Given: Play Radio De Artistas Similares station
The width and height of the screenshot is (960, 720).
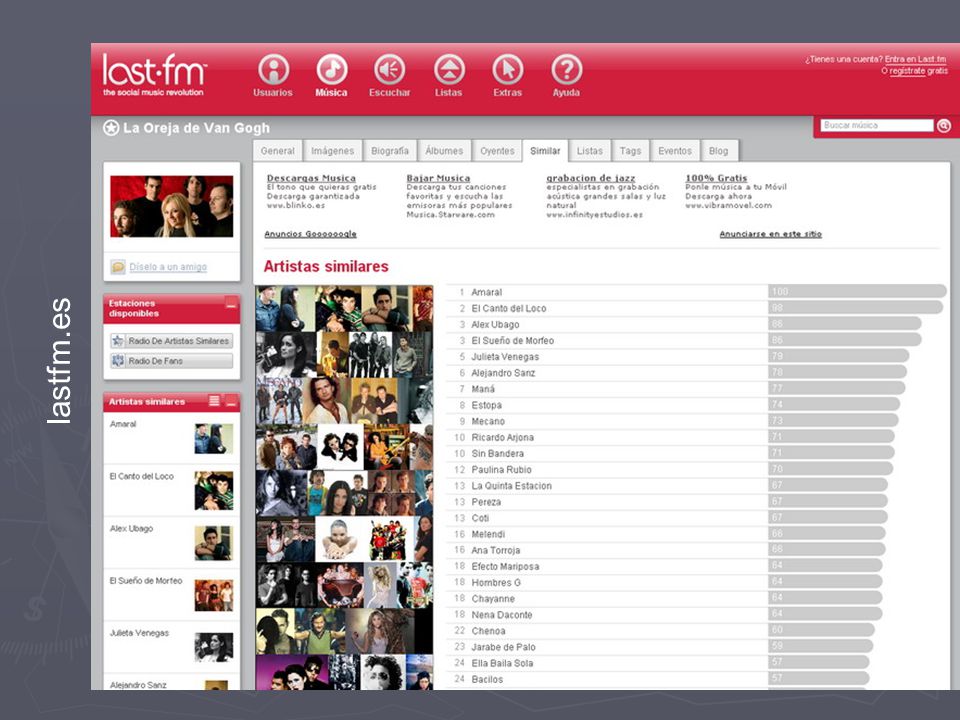Looking at the screenshot, I should tap(171, 341).
